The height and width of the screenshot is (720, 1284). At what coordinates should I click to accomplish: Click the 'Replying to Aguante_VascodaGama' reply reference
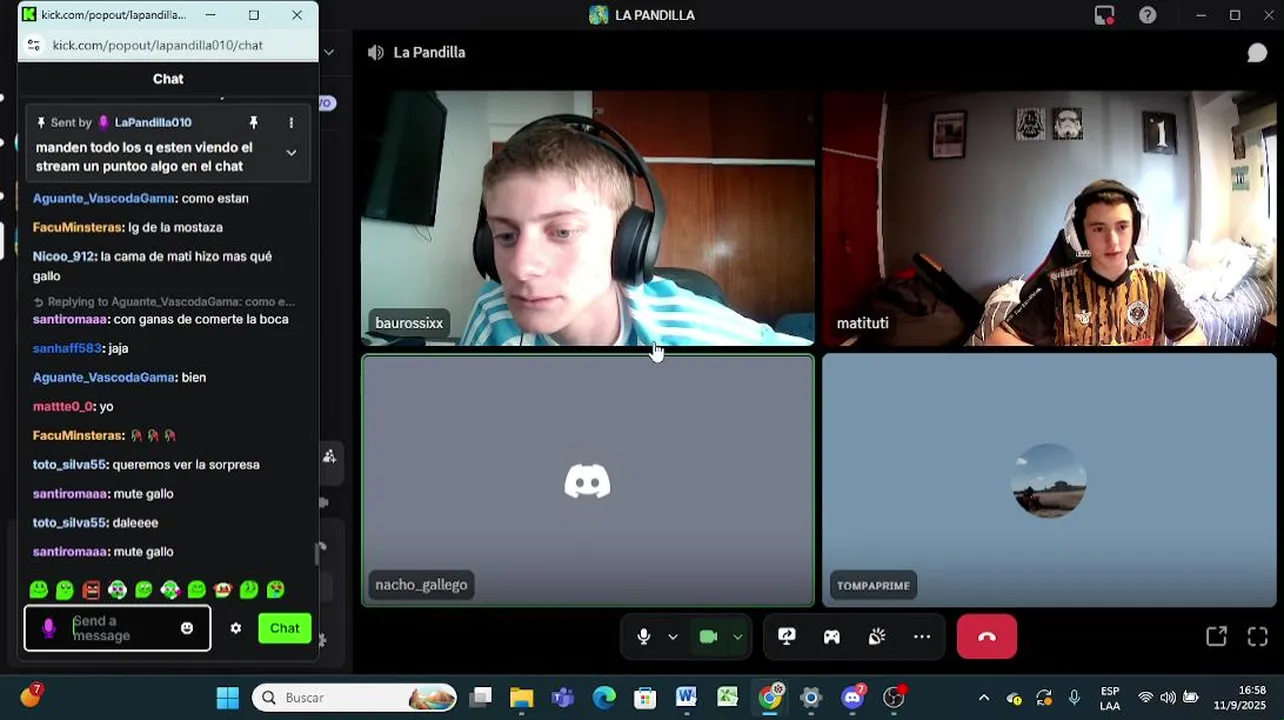(x=165, y=301)
